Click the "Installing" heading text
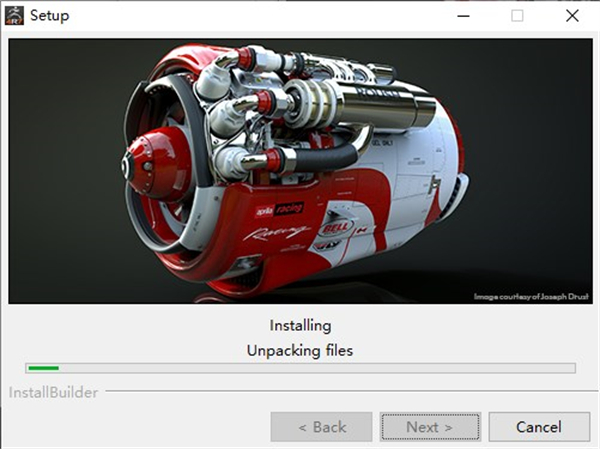Screen dimensions: 600x449 (300, 326)
